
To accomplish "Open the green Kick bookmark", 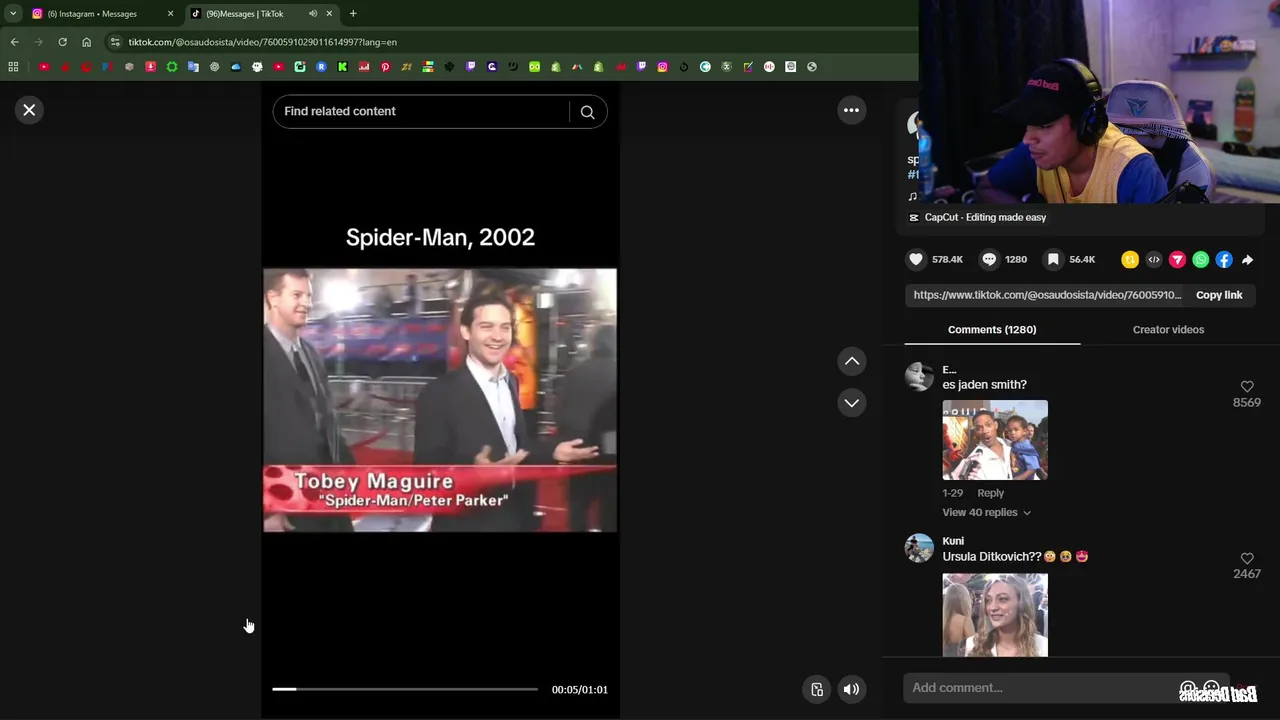I will (x=342, y=67).
